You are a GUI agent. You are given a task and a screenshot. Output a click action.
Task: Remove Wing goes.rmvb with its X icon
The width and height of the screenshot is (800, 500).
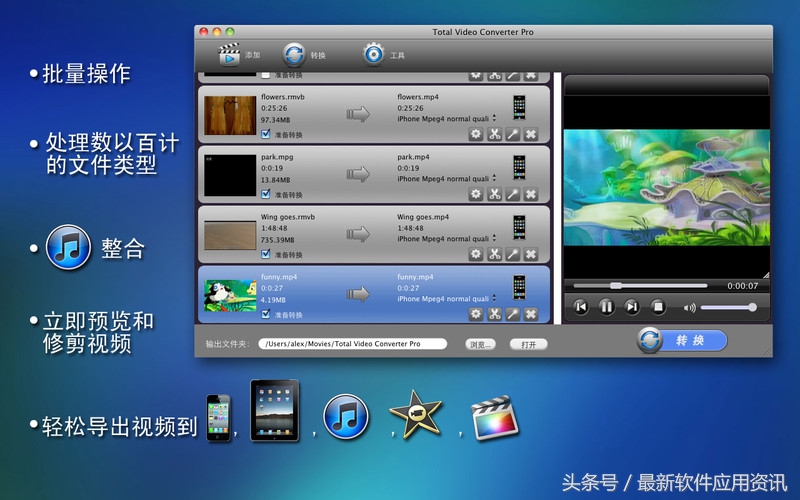point(531,254)
